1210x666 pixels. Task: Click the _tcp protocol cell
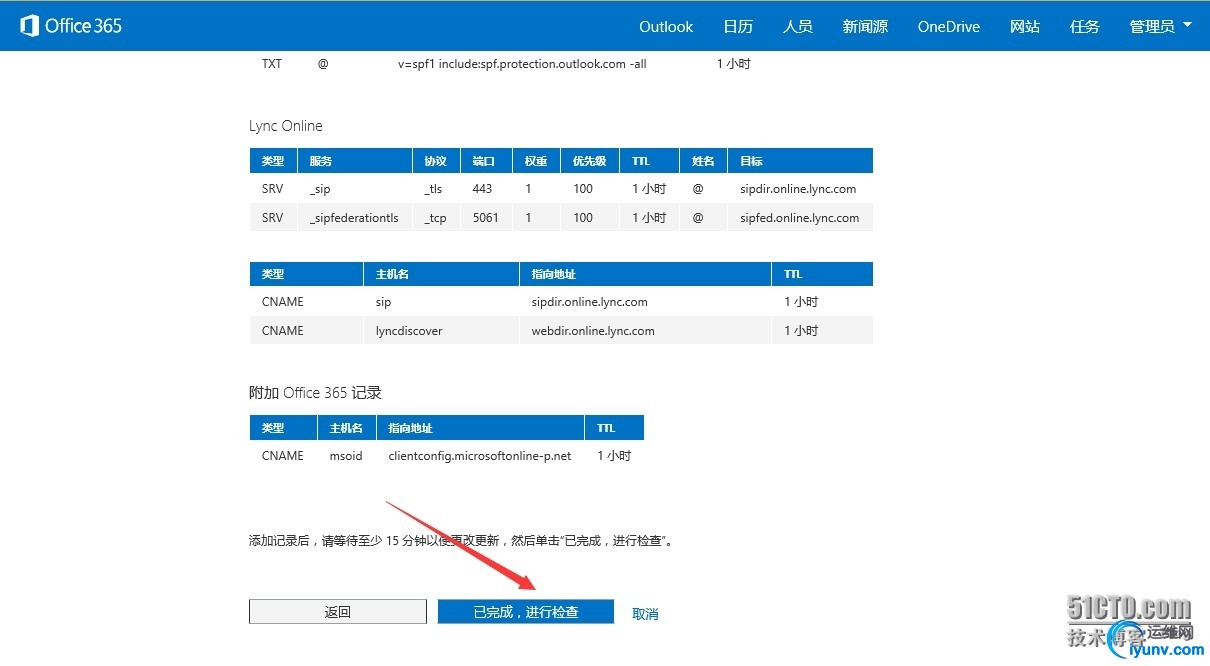(x=436, y=218)
